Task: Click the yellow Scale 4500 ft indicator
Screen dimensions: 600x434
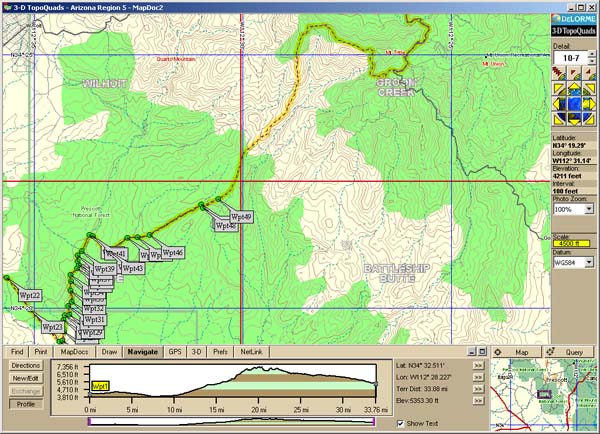Action: (x=571, y=243)
